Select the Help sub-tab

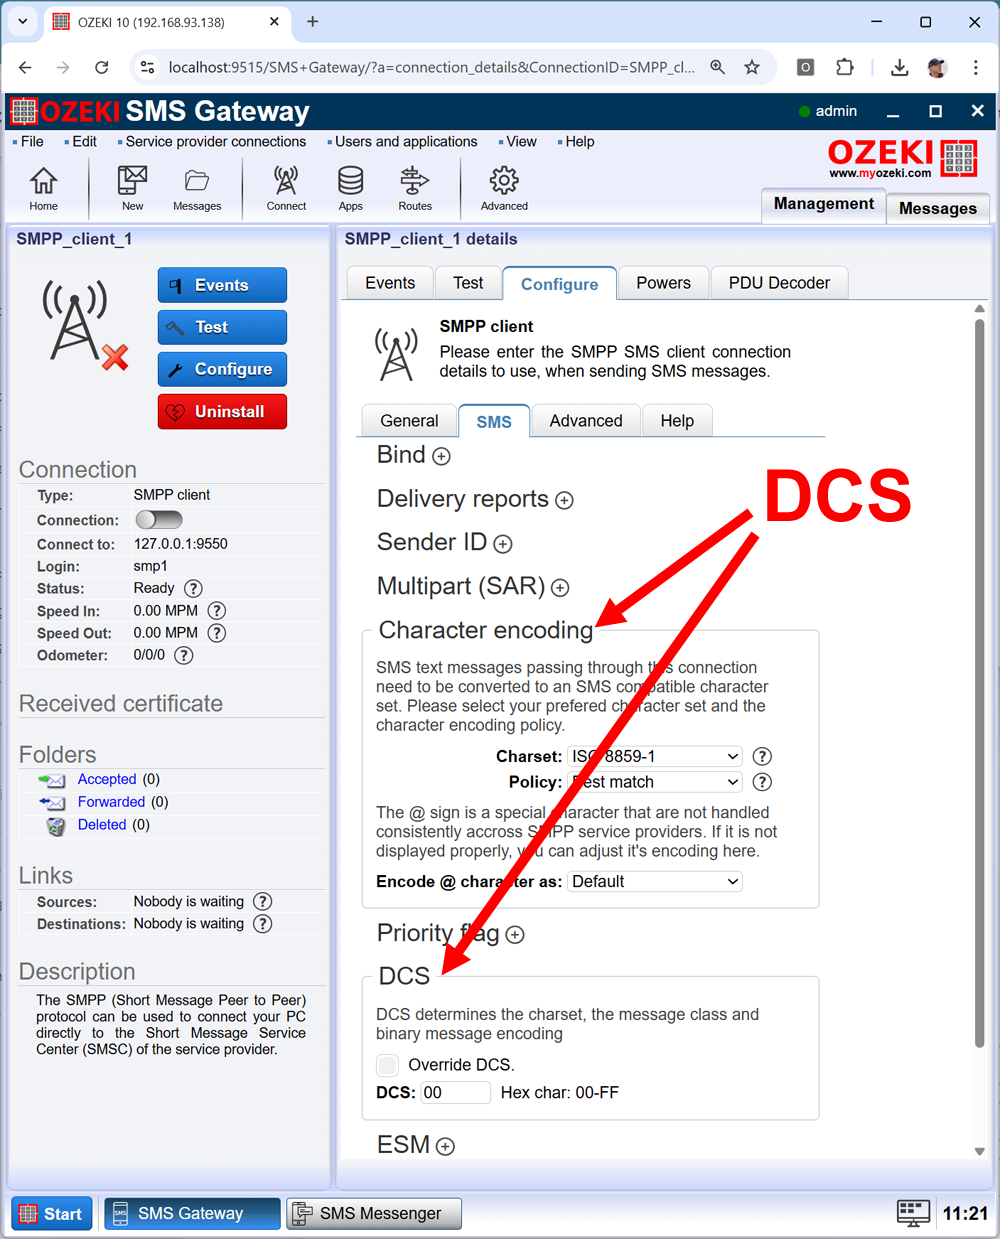click(677, 421)
